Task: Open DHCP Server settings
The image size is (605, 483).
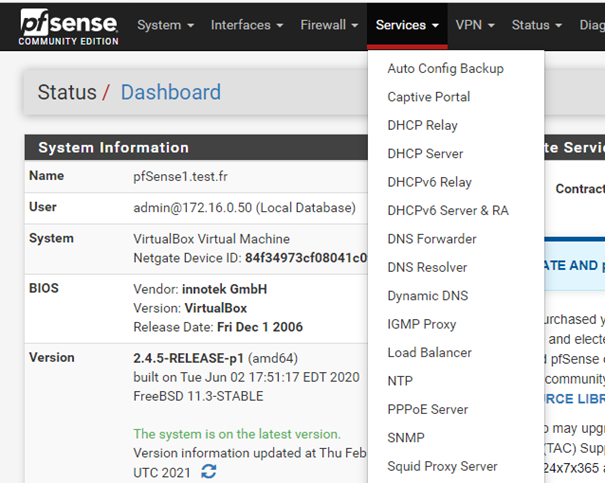Action: pos(425,154)
